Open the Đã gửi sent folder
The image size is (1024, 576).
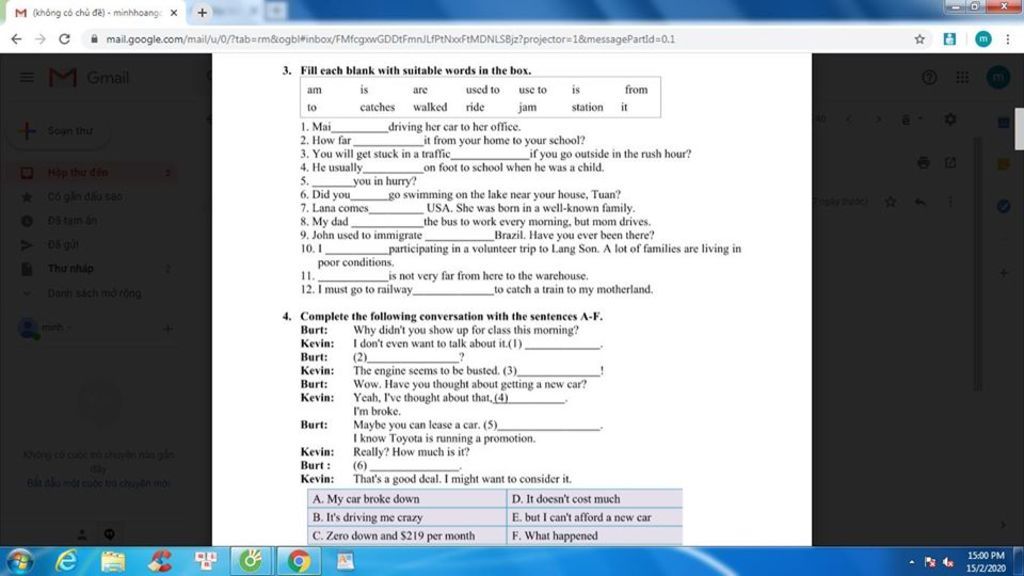point(63,244)
